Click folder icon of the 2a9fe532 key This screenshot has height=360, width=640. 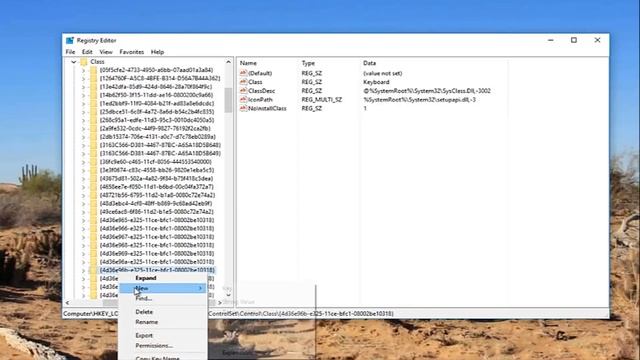coord(93,129)
